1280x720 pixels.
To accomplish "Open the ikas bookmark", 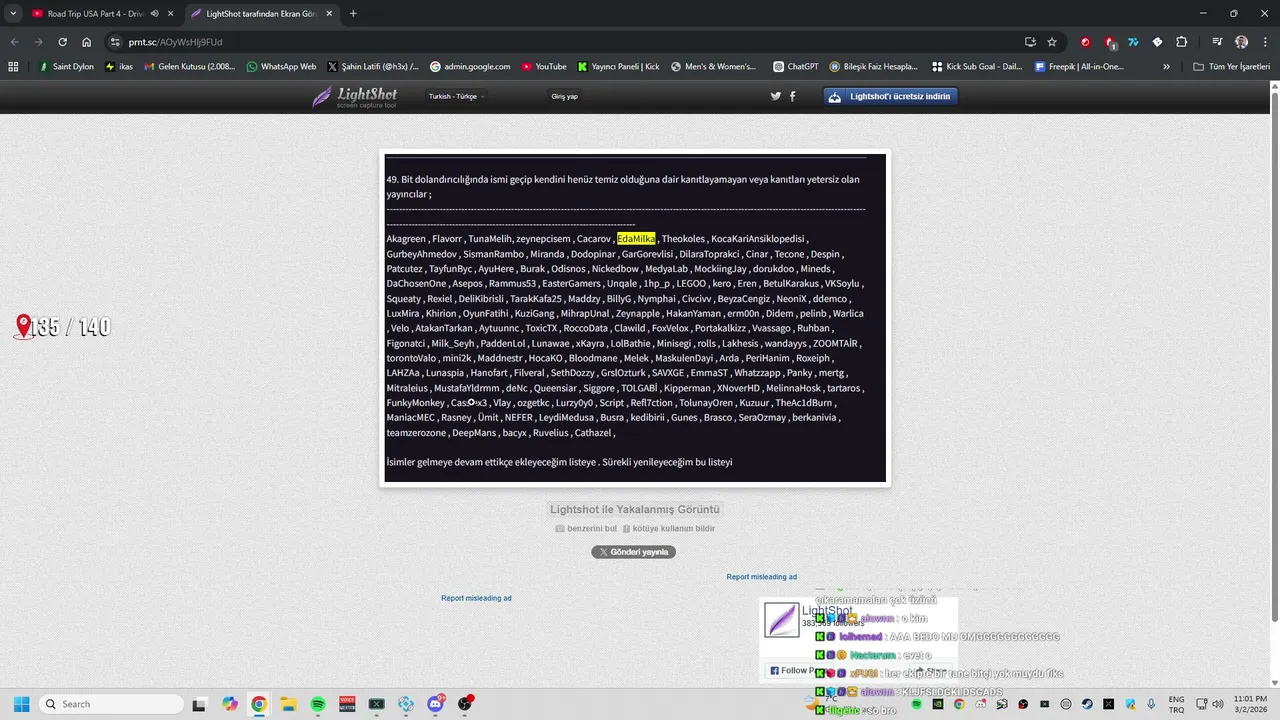I will click(x=119, y=67).
